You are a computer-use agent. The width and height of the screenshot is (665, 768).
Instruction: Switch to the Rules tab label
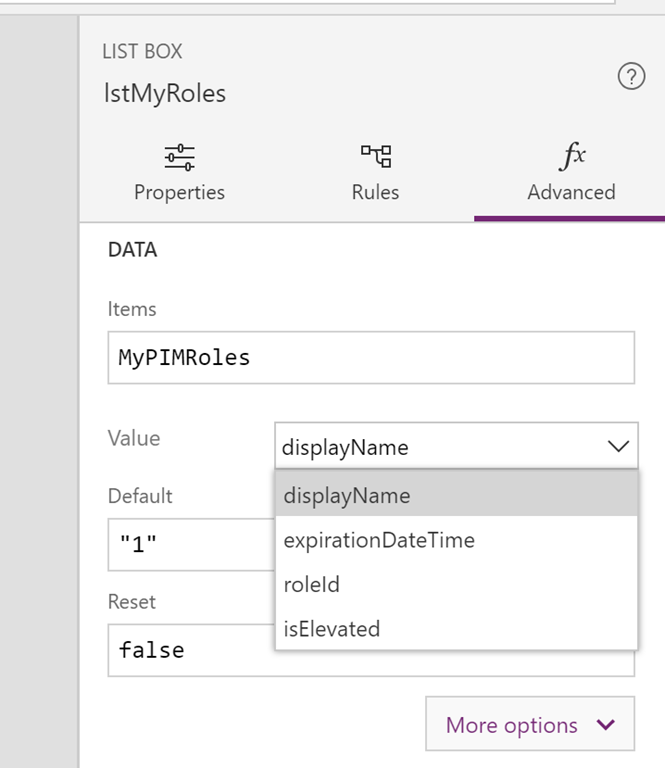[376, 192]
